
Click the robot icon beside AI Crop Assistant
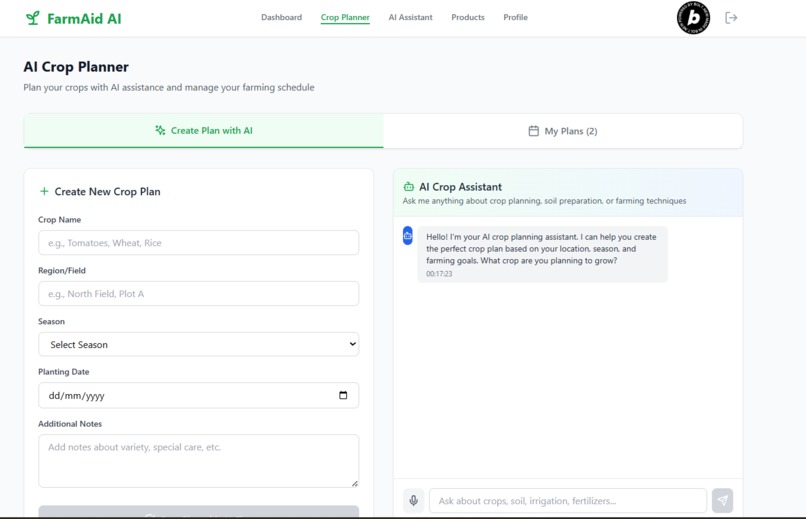coord(409,187)
